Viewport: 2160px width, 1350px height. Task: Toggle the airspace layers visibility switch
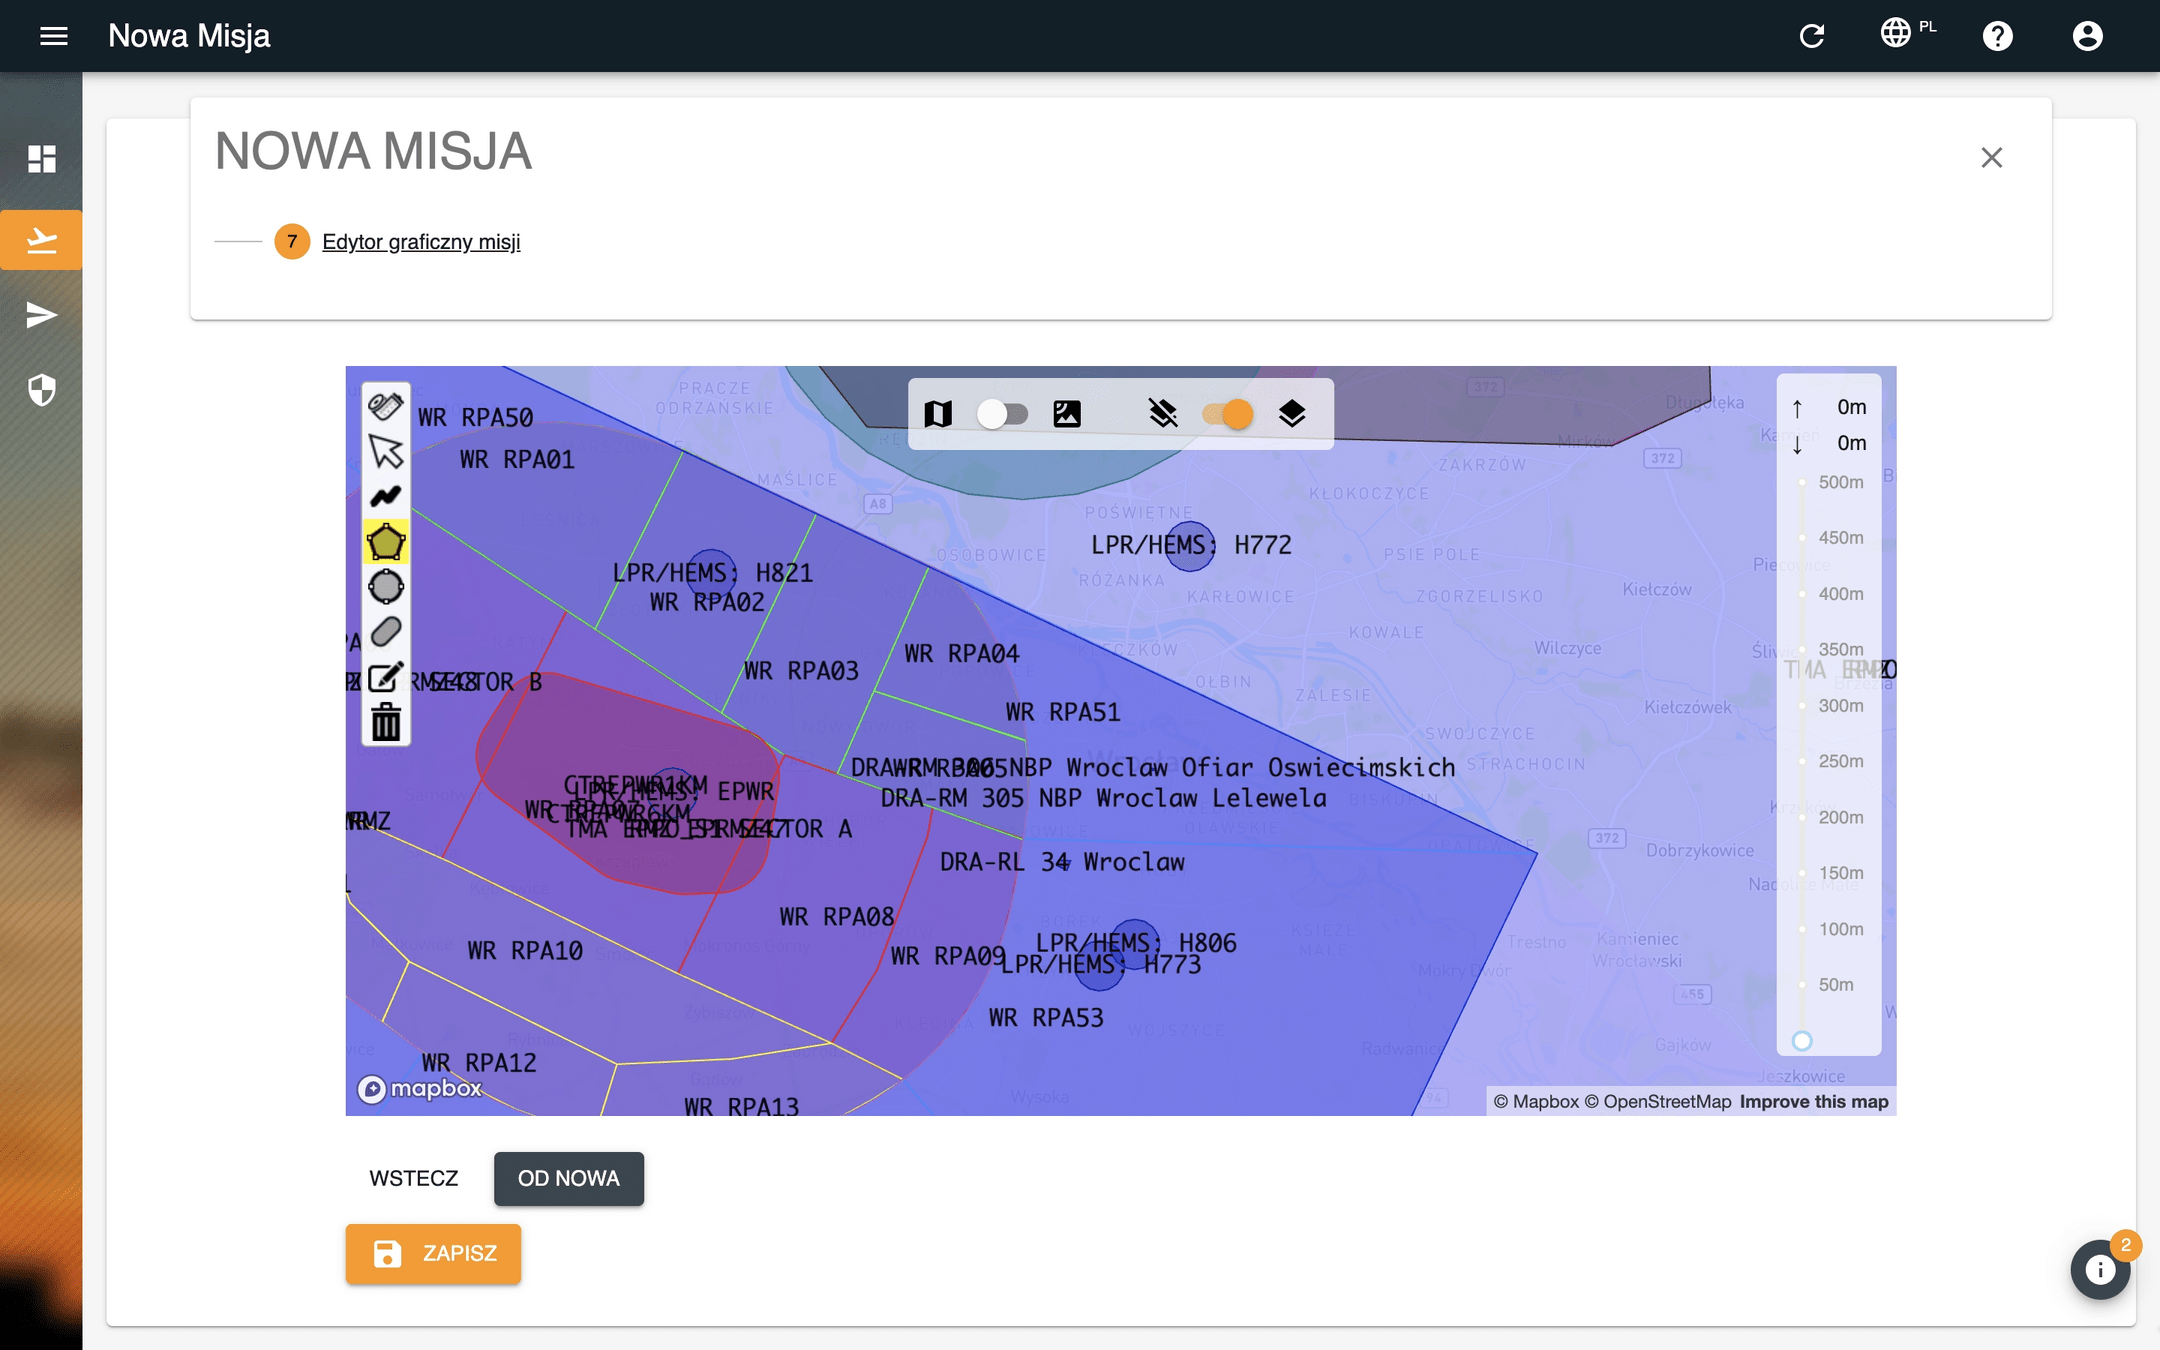pyautogui.click(x=1227, y=414)
